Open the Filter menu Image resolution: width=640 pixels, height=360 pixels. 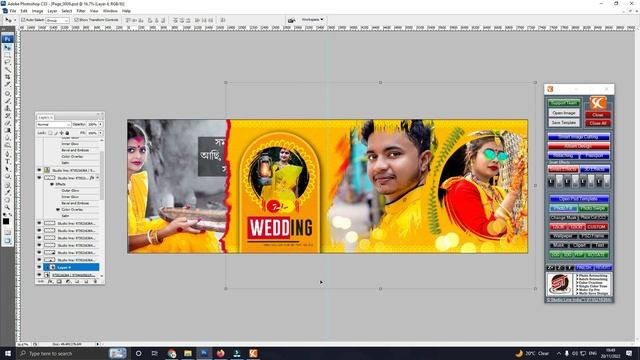[x=81, y=11]
